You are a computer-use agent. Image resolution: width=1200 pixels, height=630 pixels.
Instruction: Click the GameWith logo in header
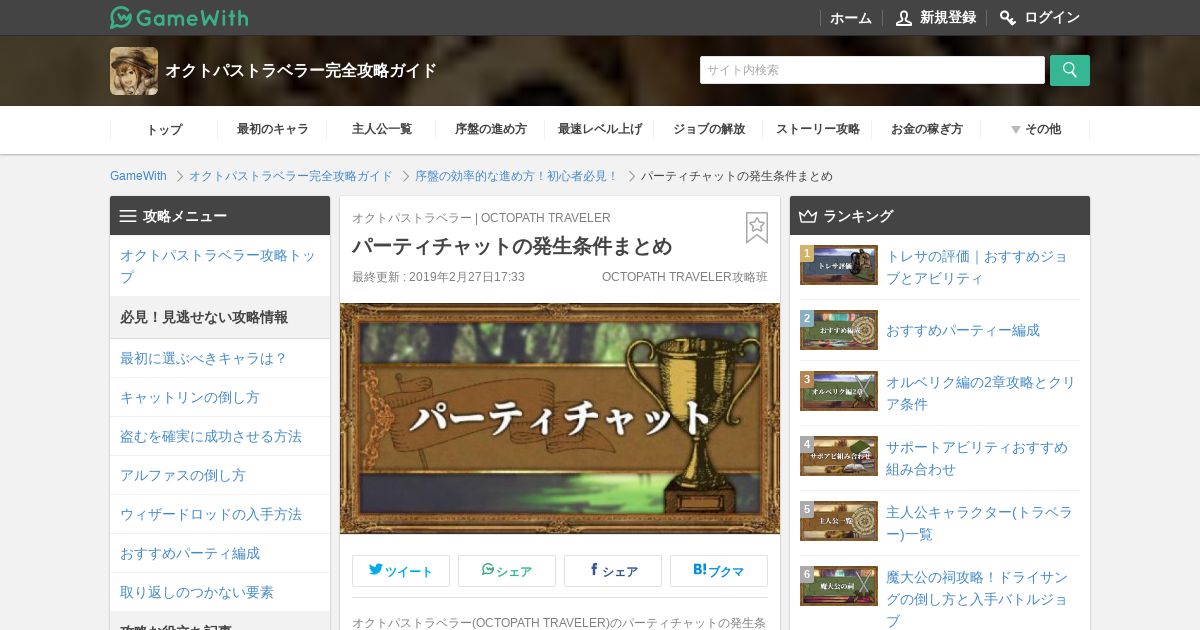click(x=179, y=17)
